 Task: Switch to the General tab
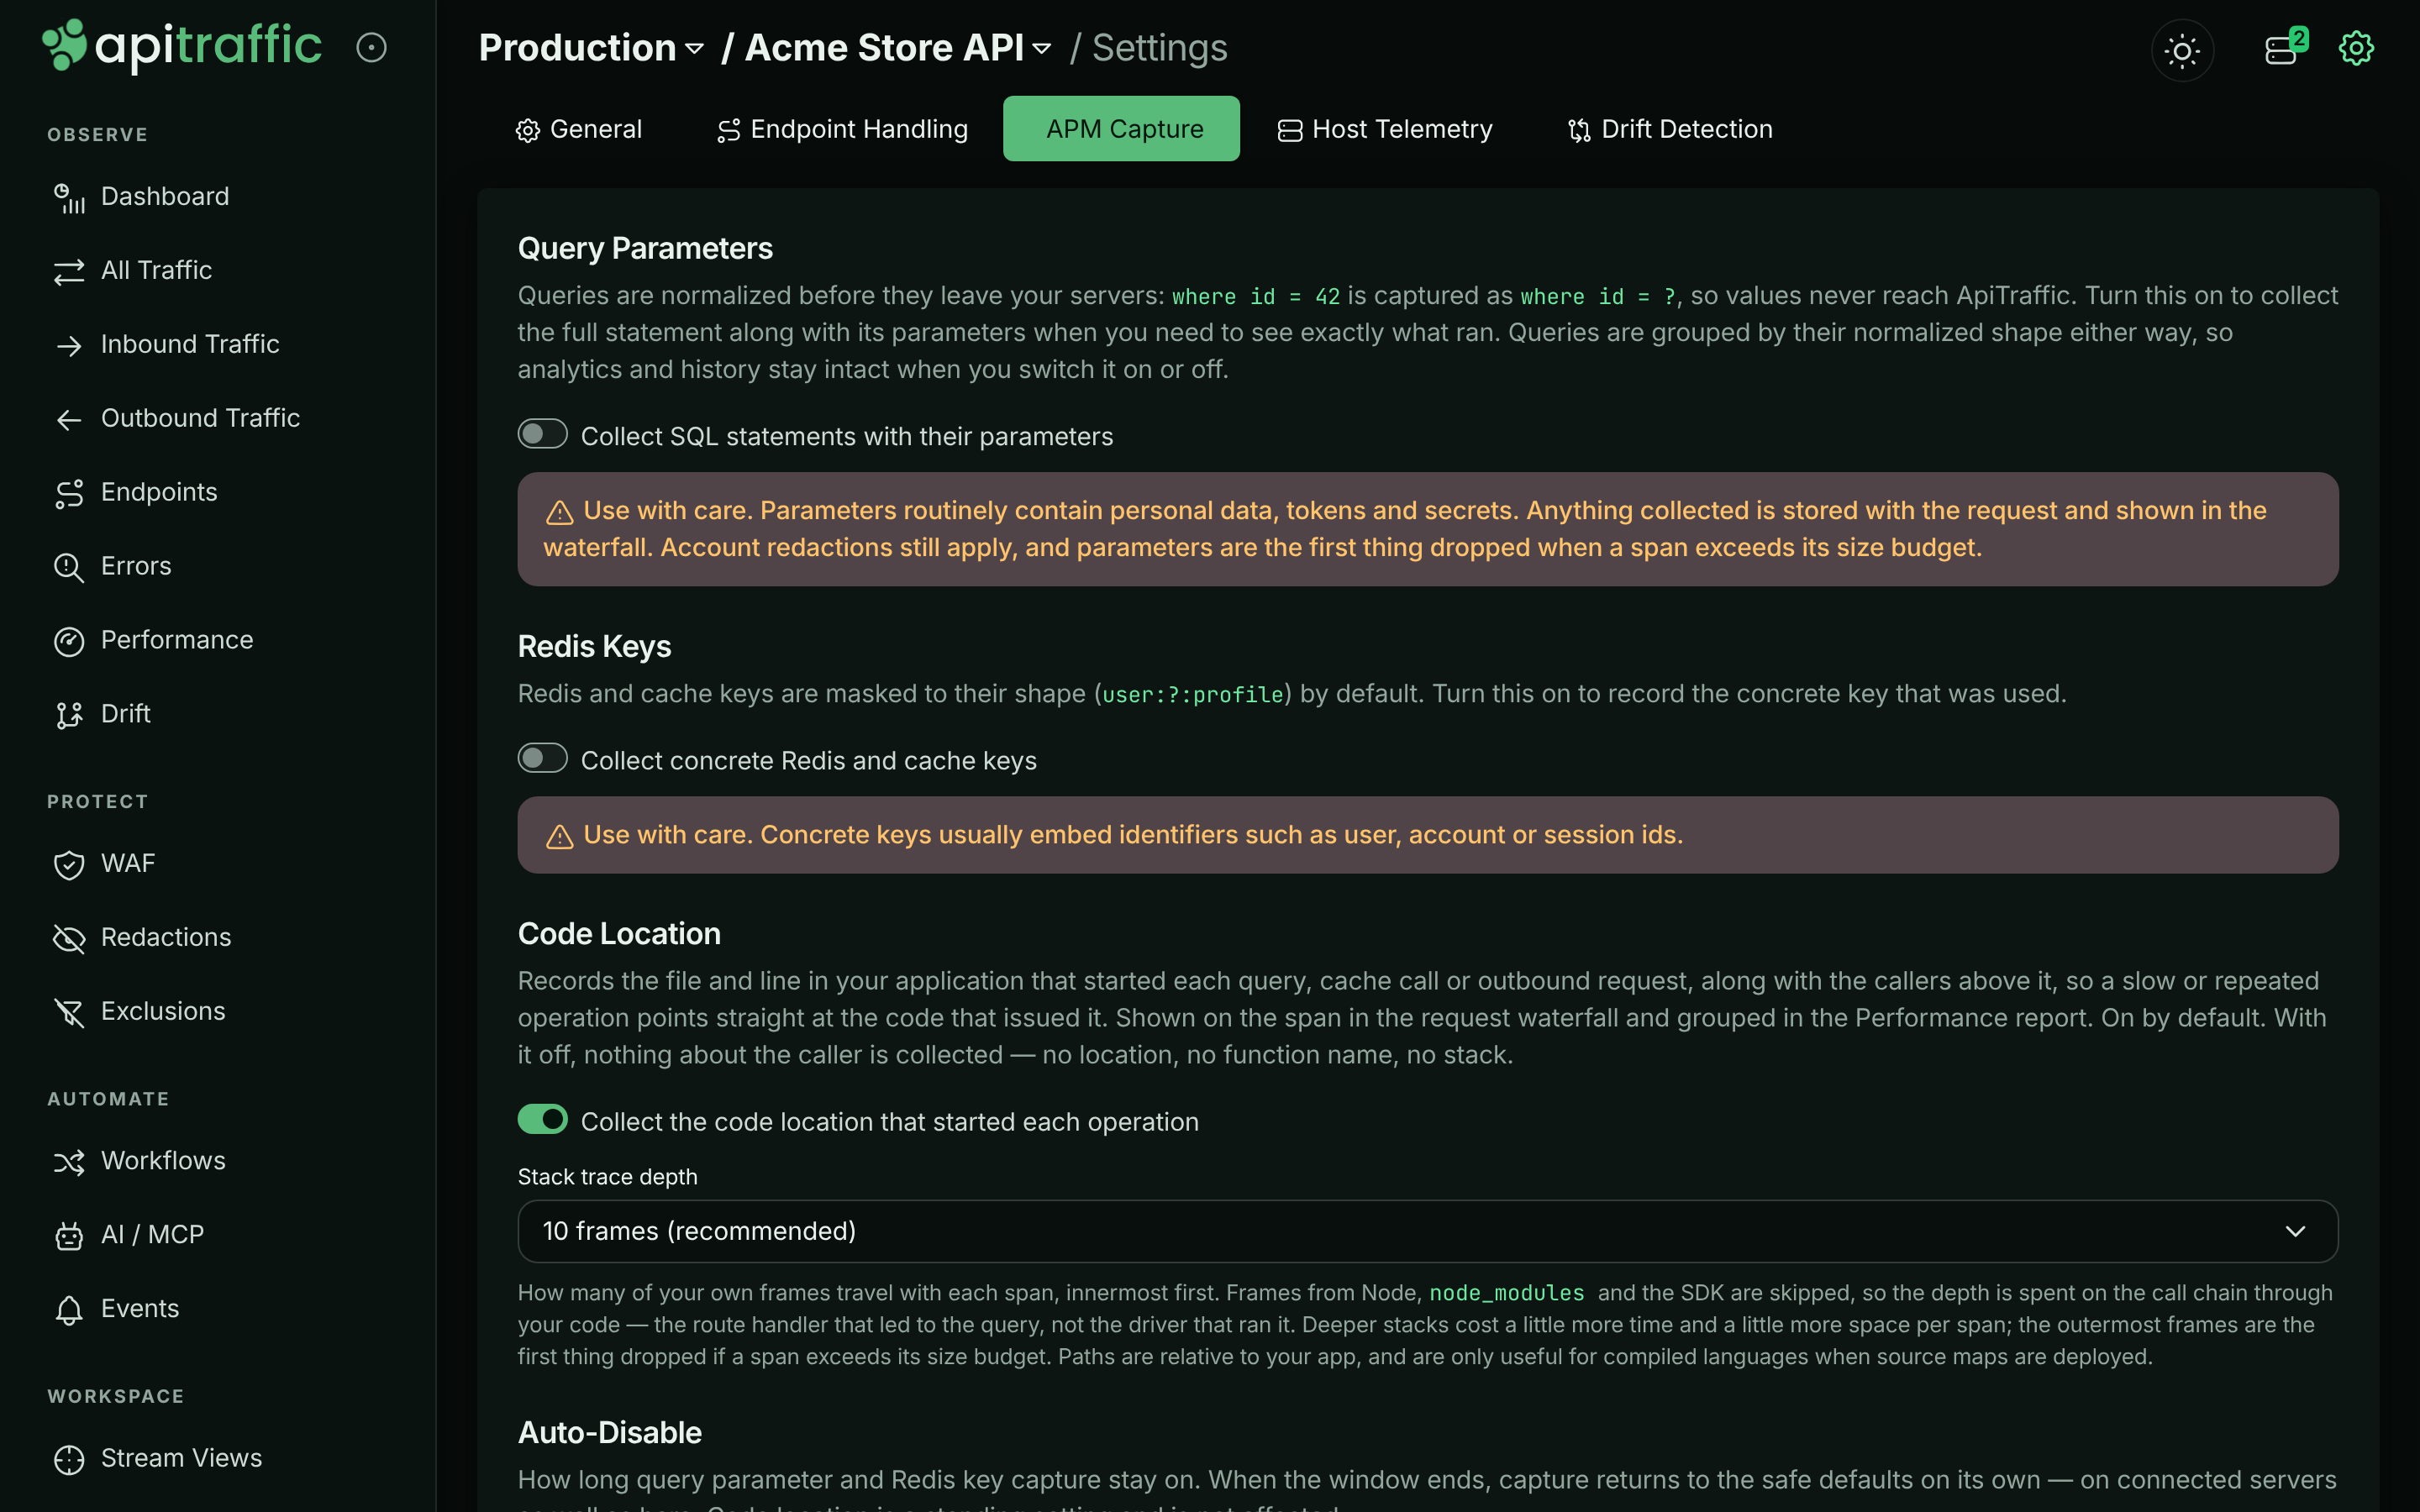click(x=579, y=129)
